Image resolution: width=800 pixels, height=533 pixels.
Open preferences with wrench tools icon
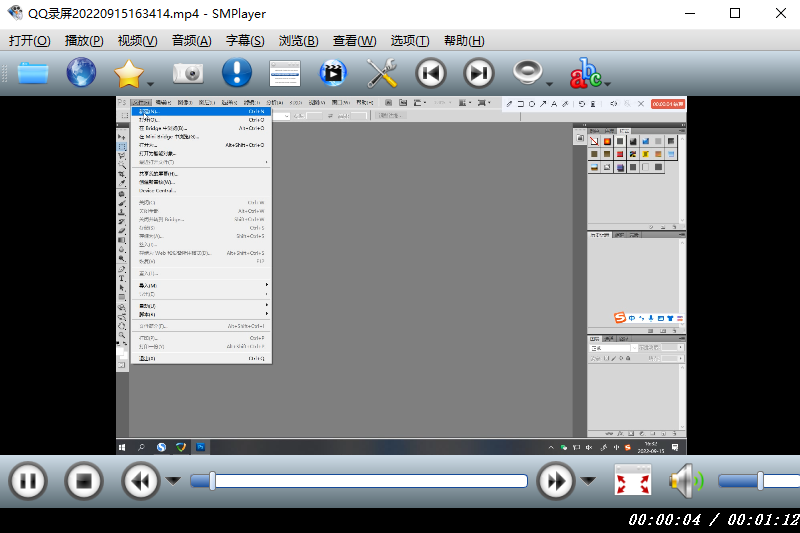point(382,73)
